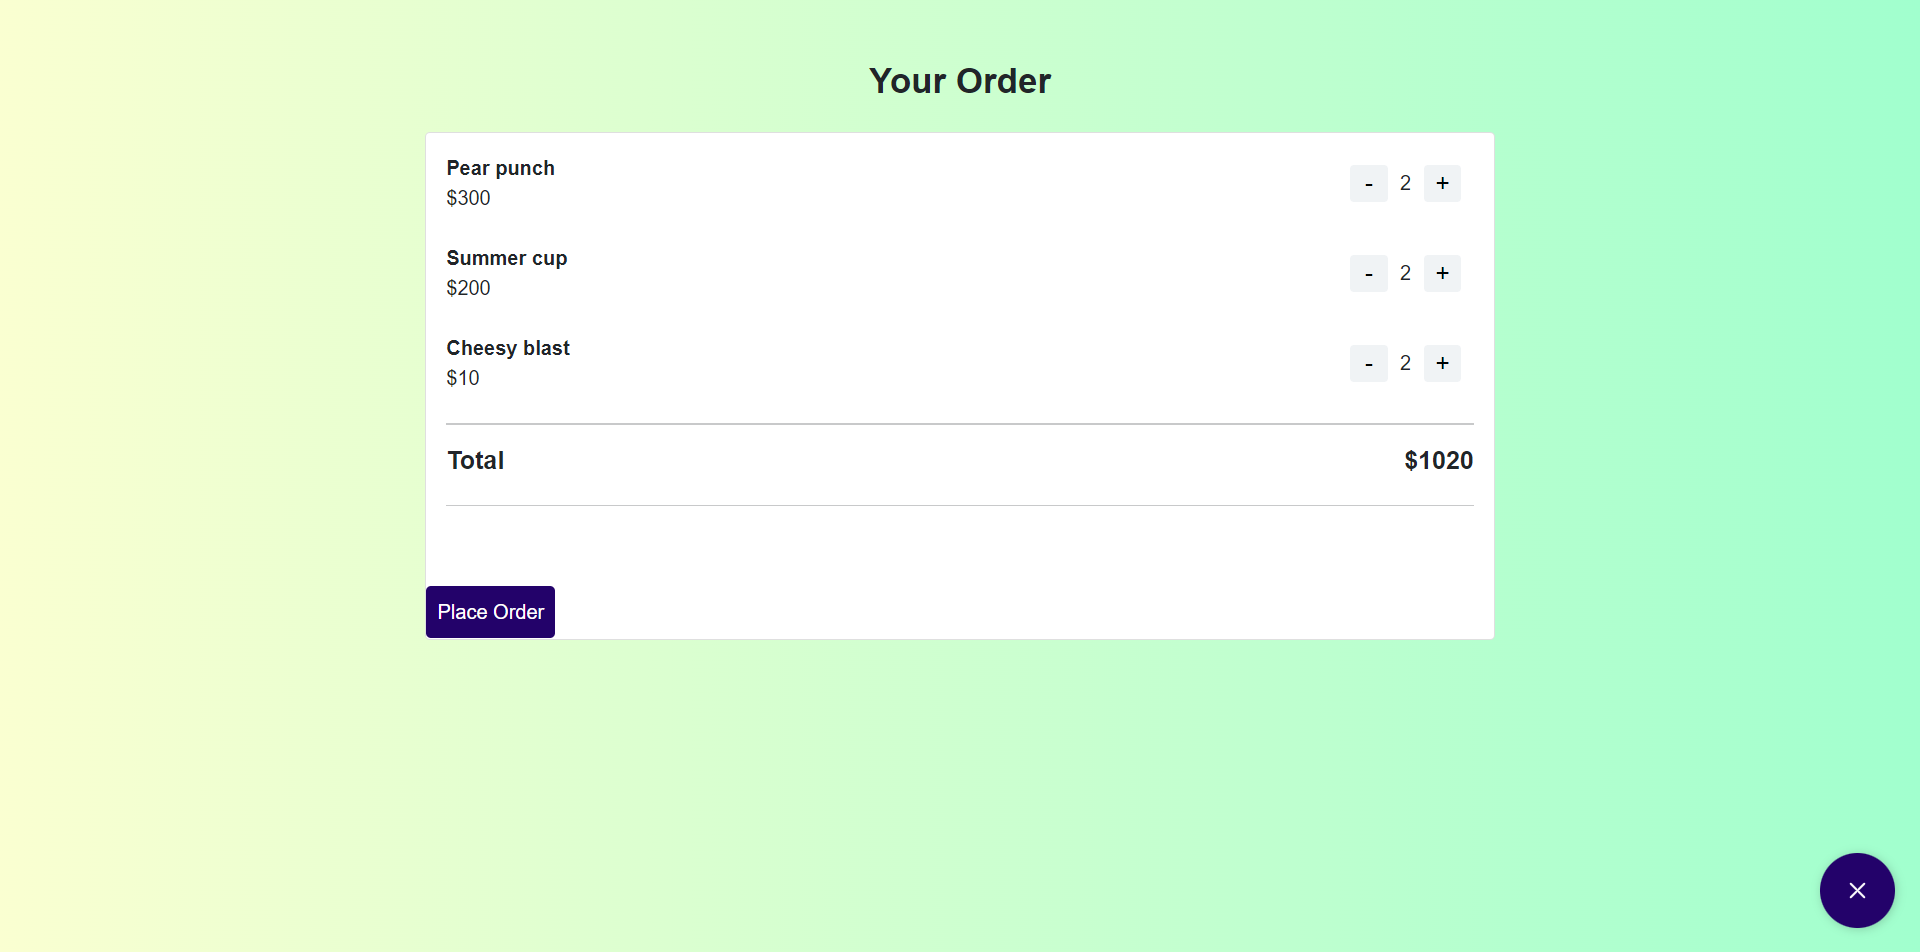Click the $200 price of Summer cup
Screen dimensions: 1920x952
pyautogui.click(x=468, y=288)
